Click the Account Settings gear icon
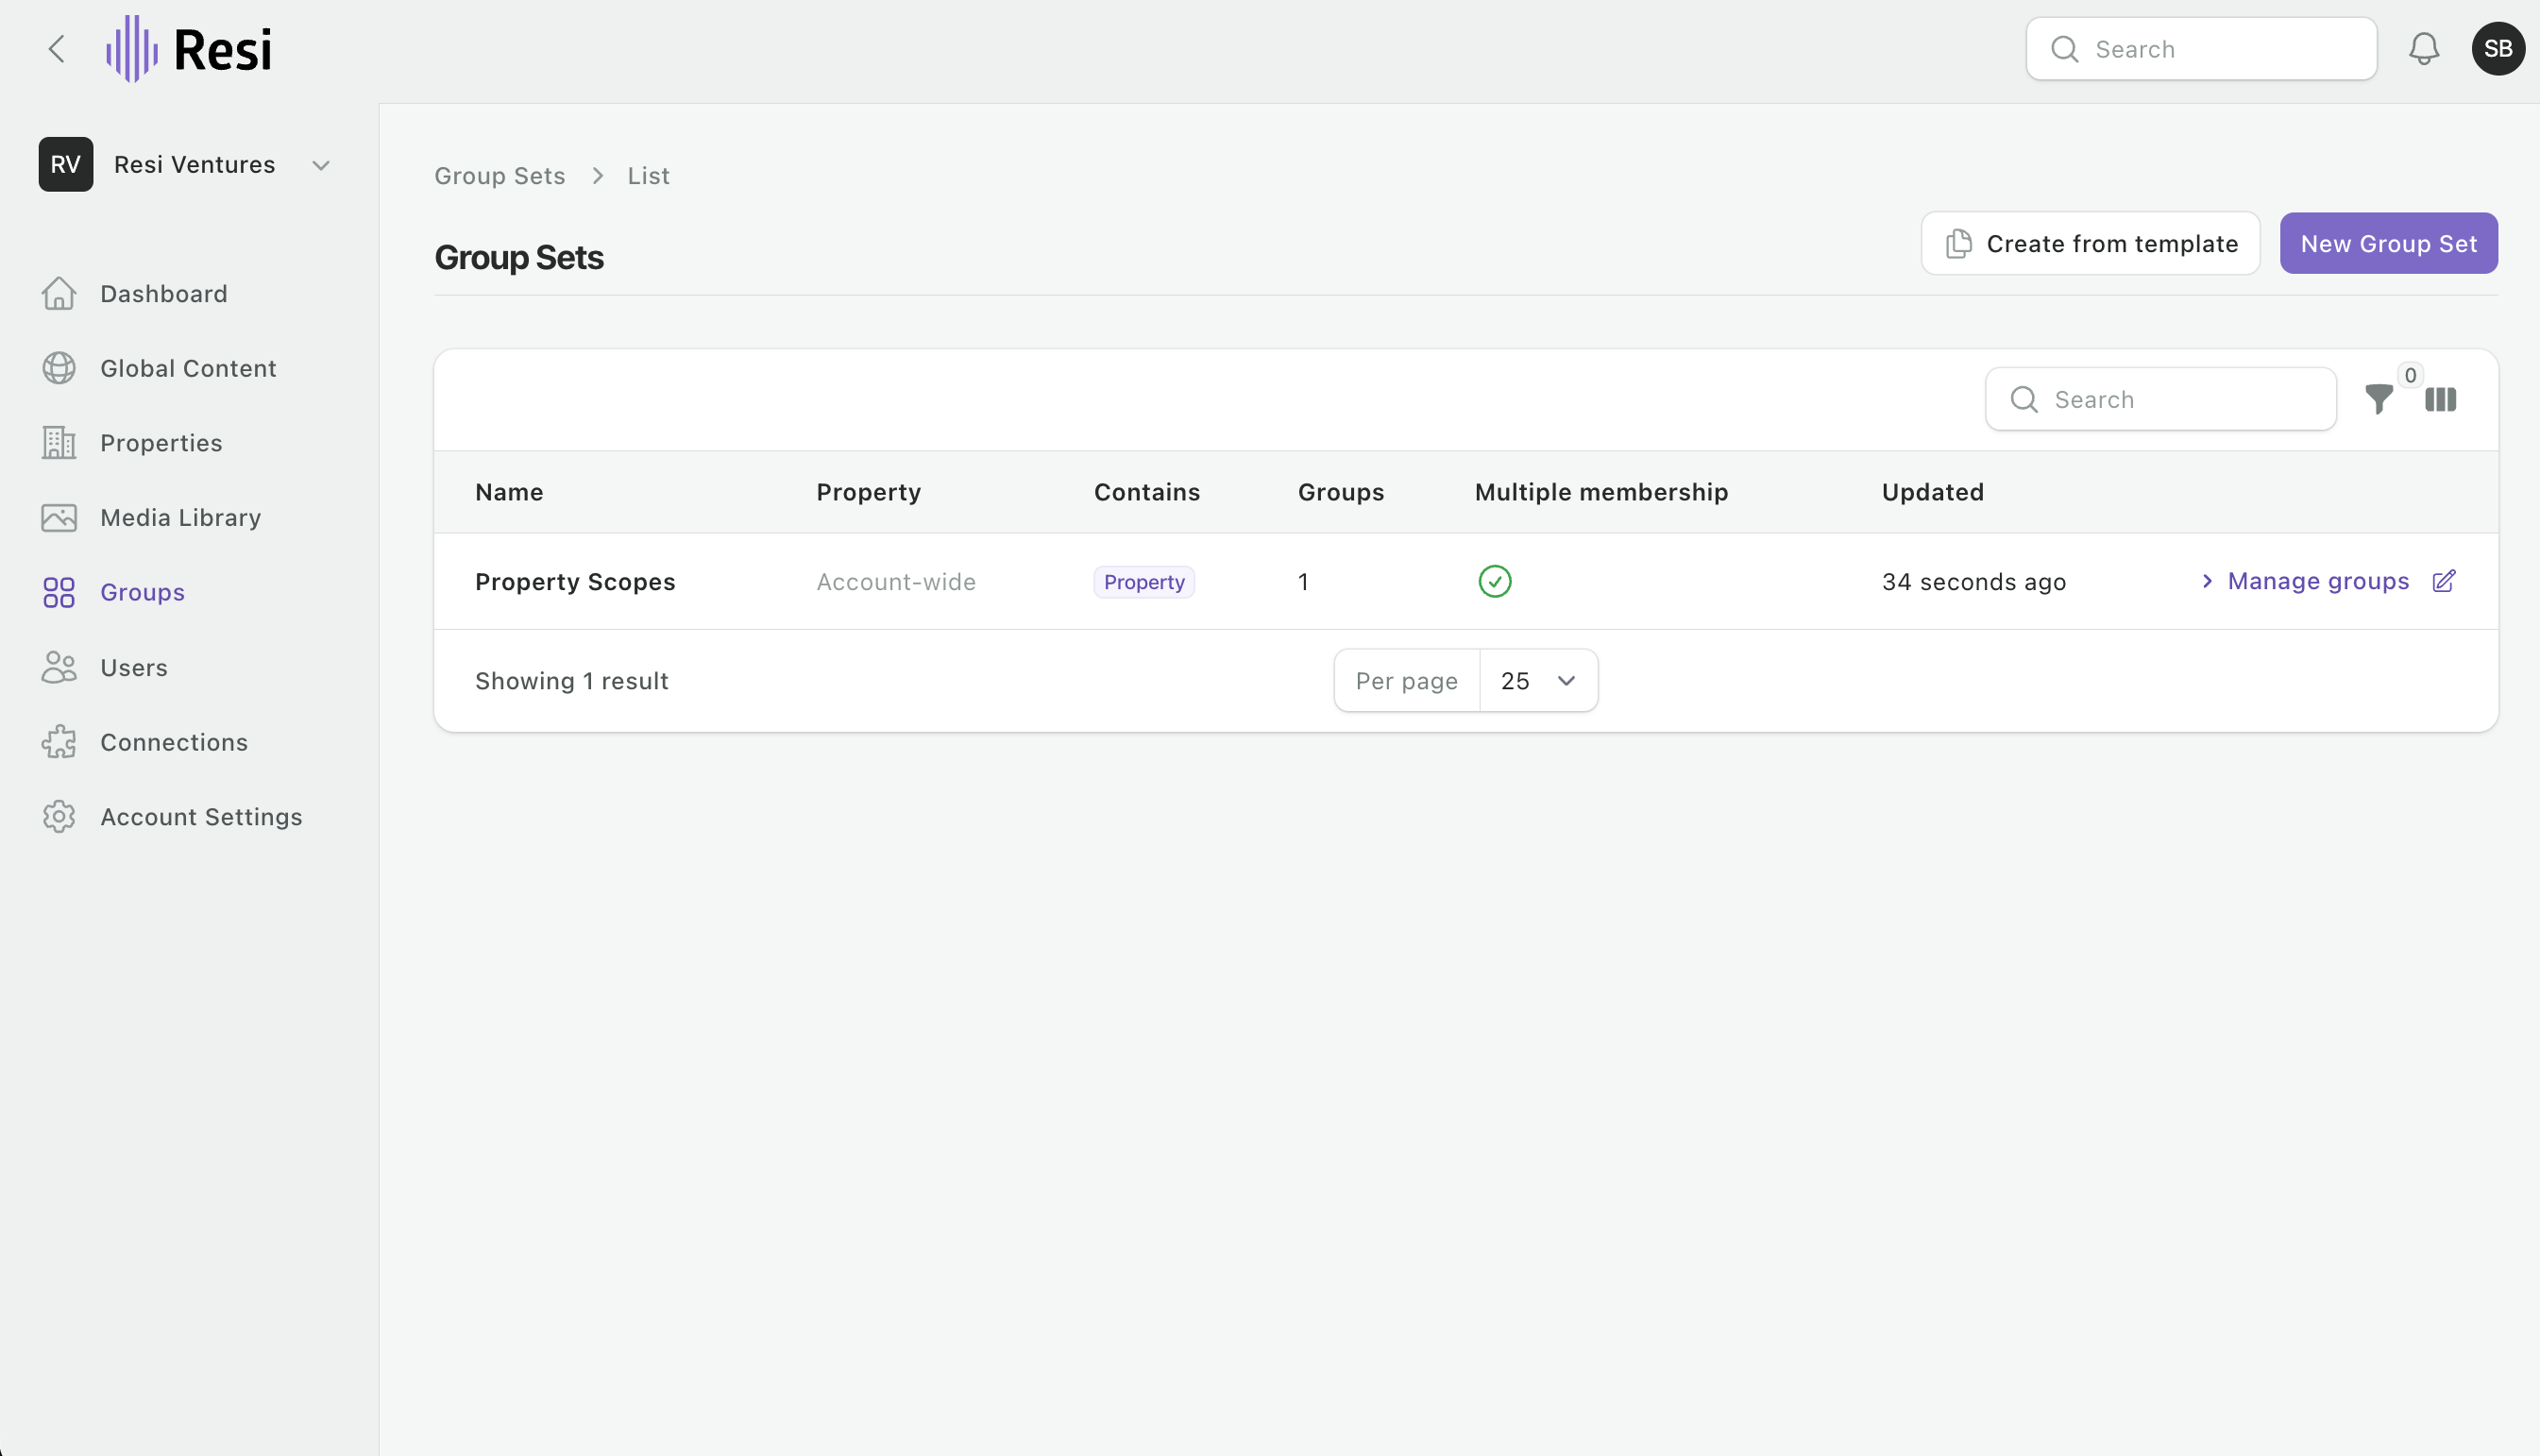2540x1456 pixels. pos(59,817)
